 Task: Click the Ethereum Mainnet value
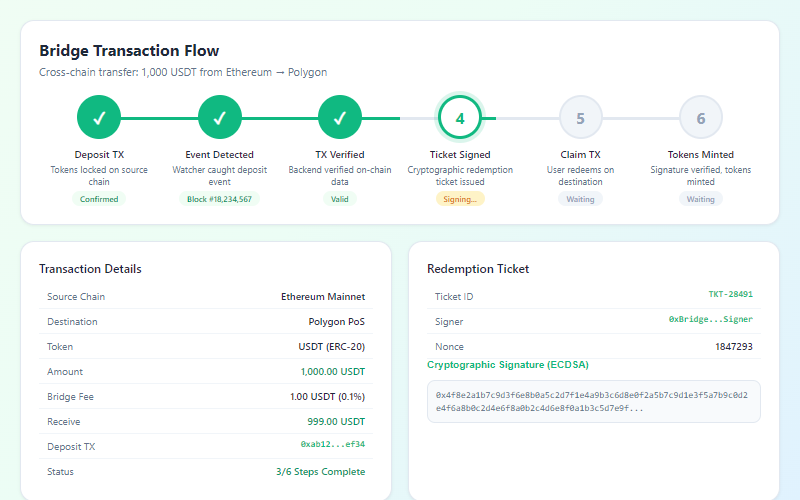pyautogui.click(x=323, y=296)
